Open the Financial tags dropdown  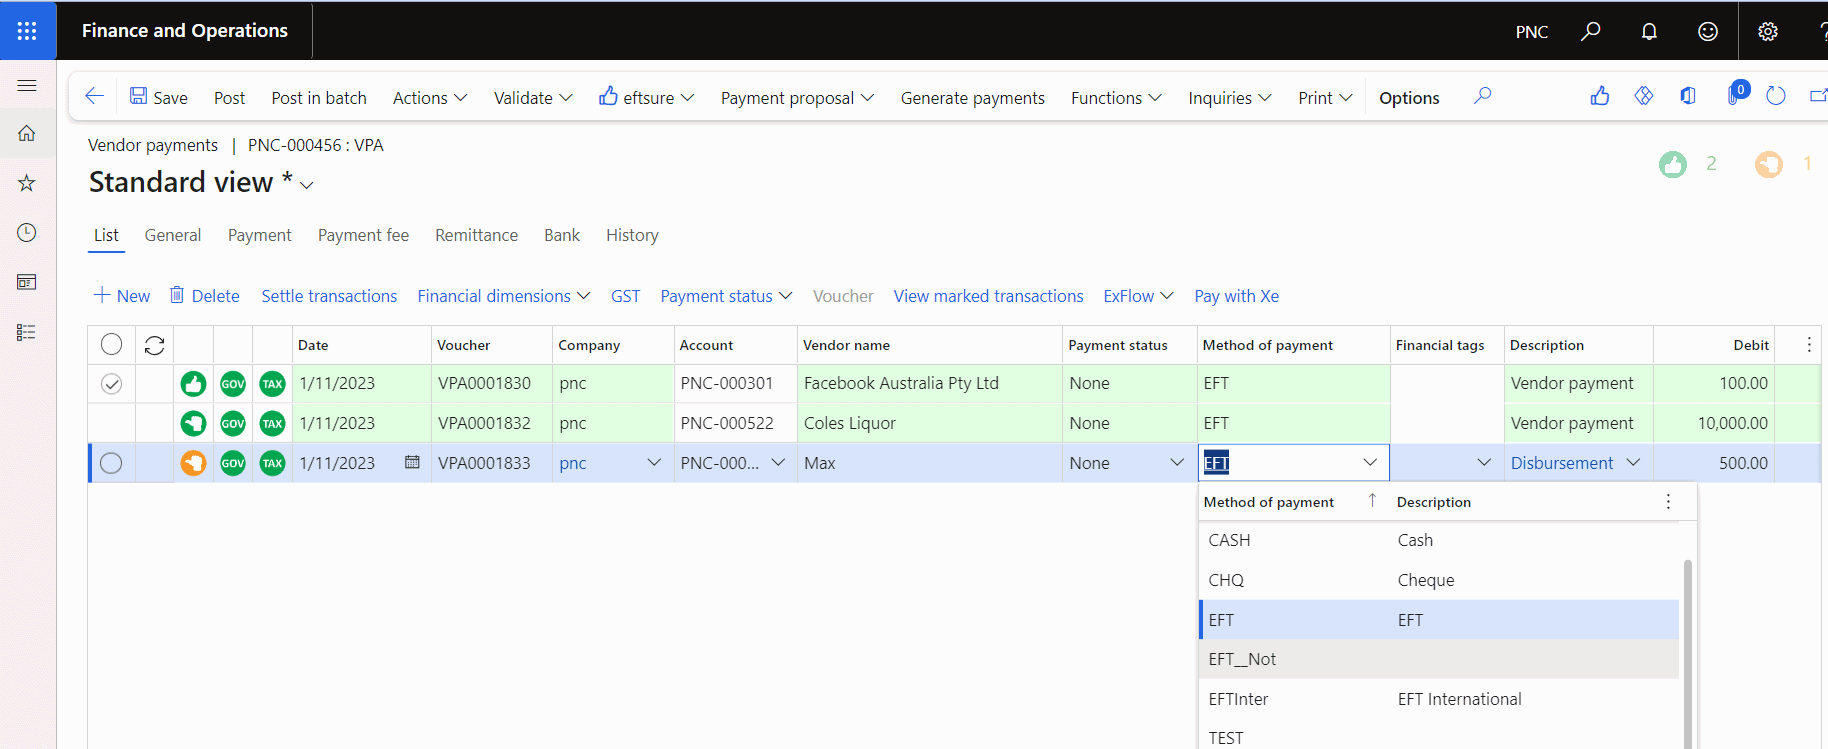pyautogui.click(x=1484, y=462)
